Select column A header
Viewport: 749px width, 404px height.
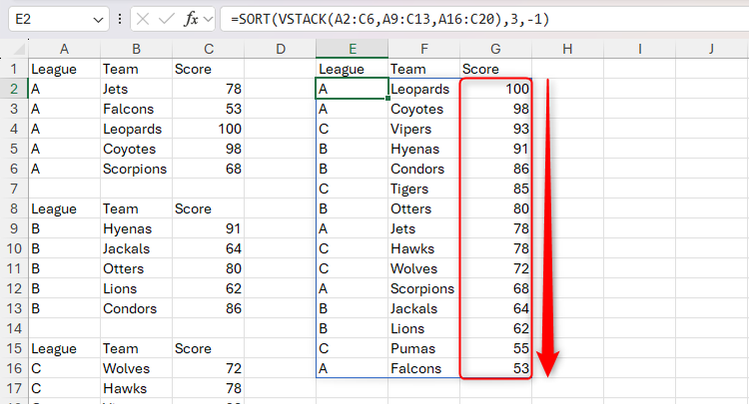64,49
